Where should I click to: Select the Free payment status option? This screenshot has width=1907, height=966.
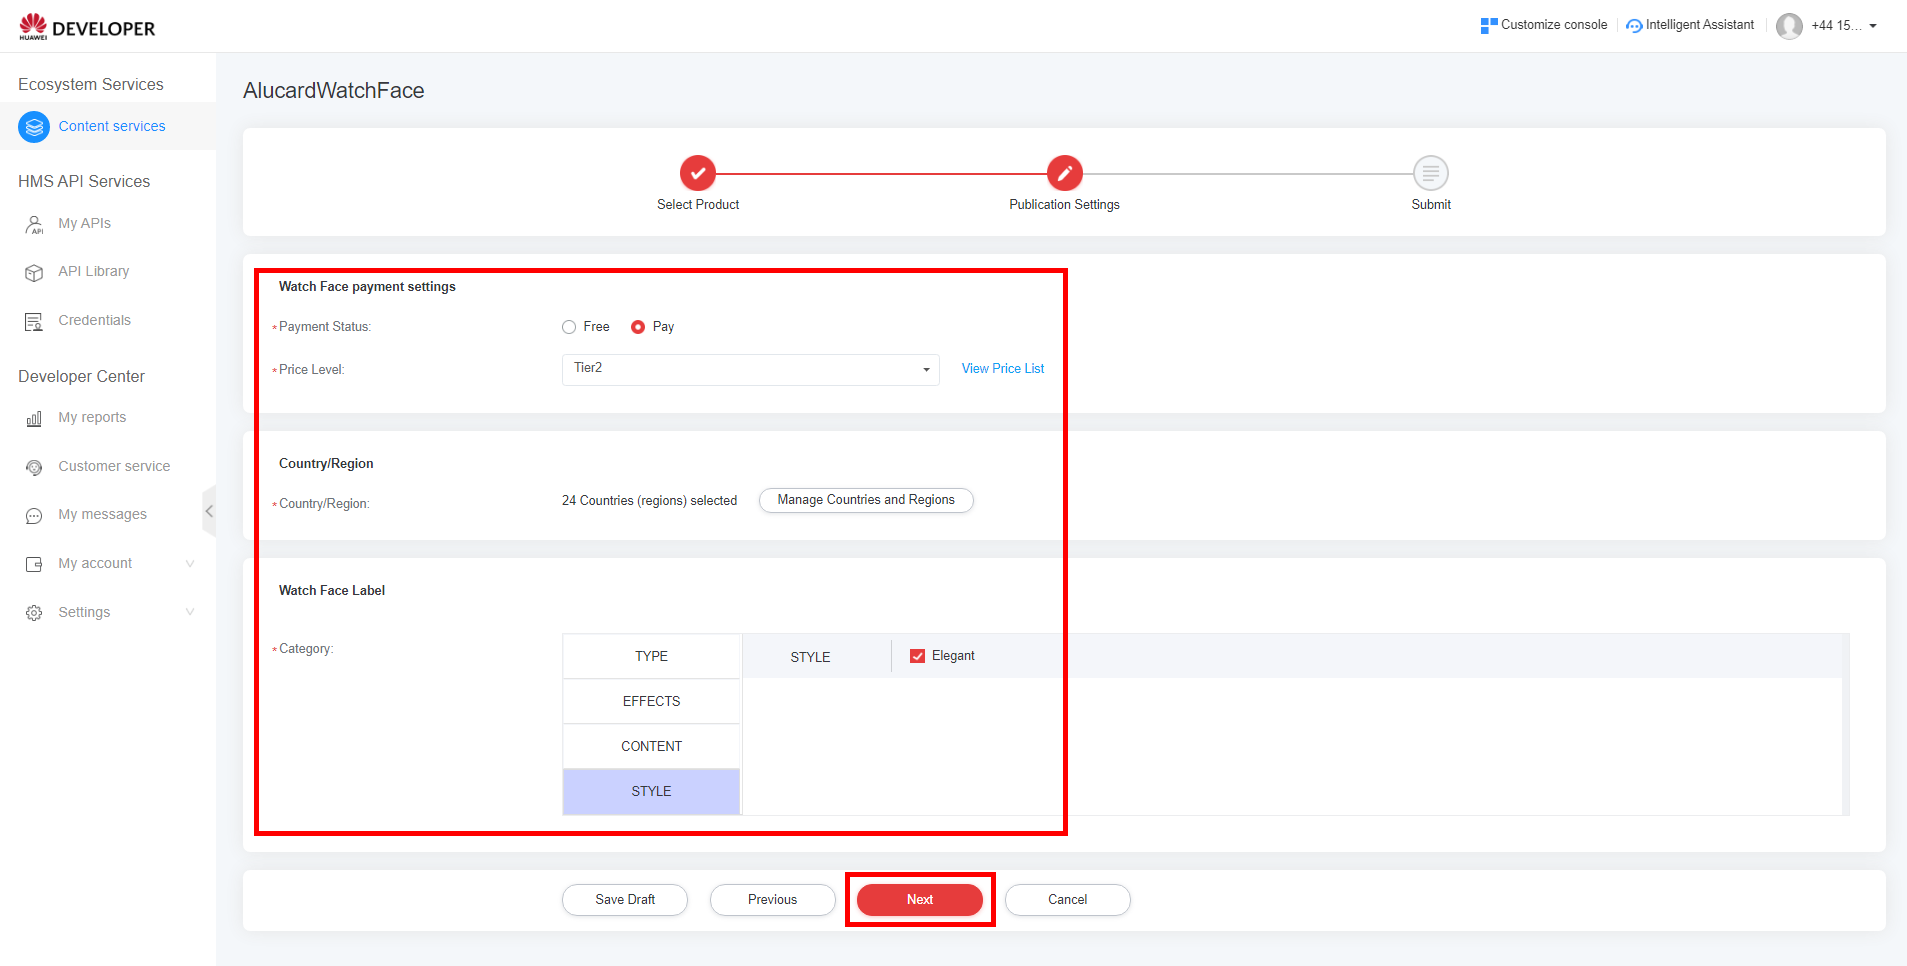pos(569,327)
